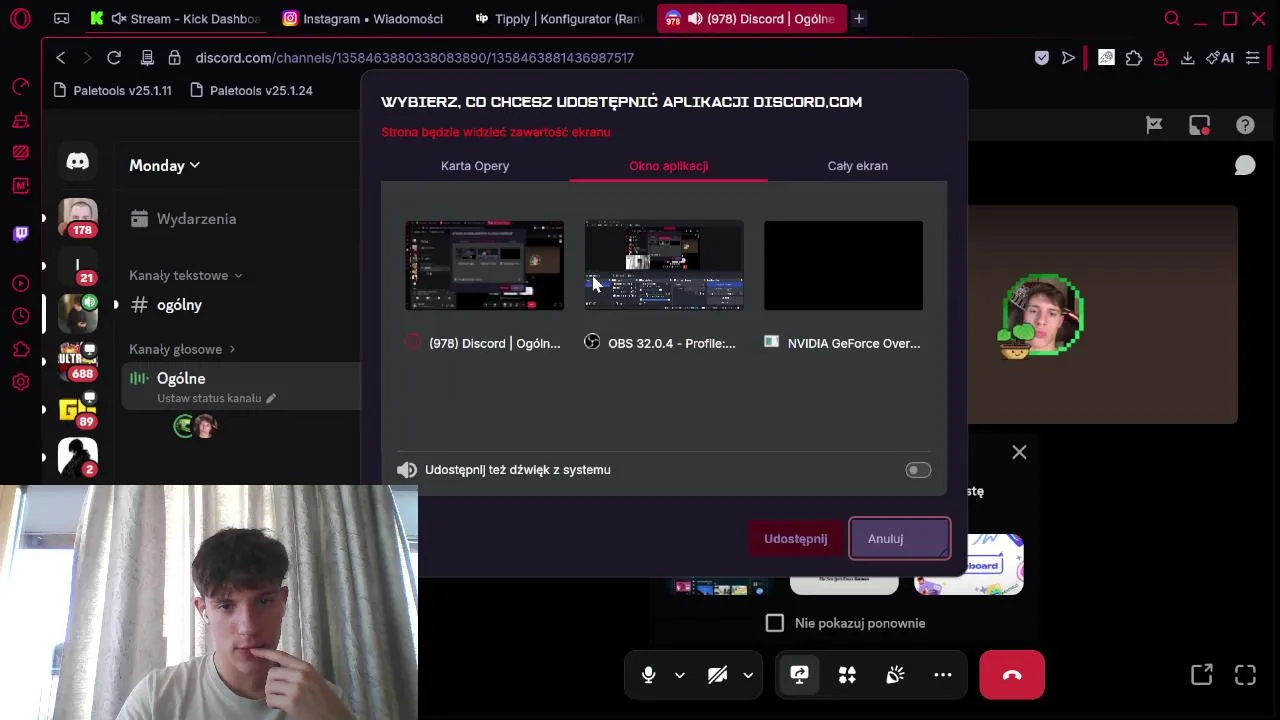Image resolution: width=1280 pixels, height=720 pixels.
Task: Open browser extensions toolbar icon
Action: tap(1134, 58)
